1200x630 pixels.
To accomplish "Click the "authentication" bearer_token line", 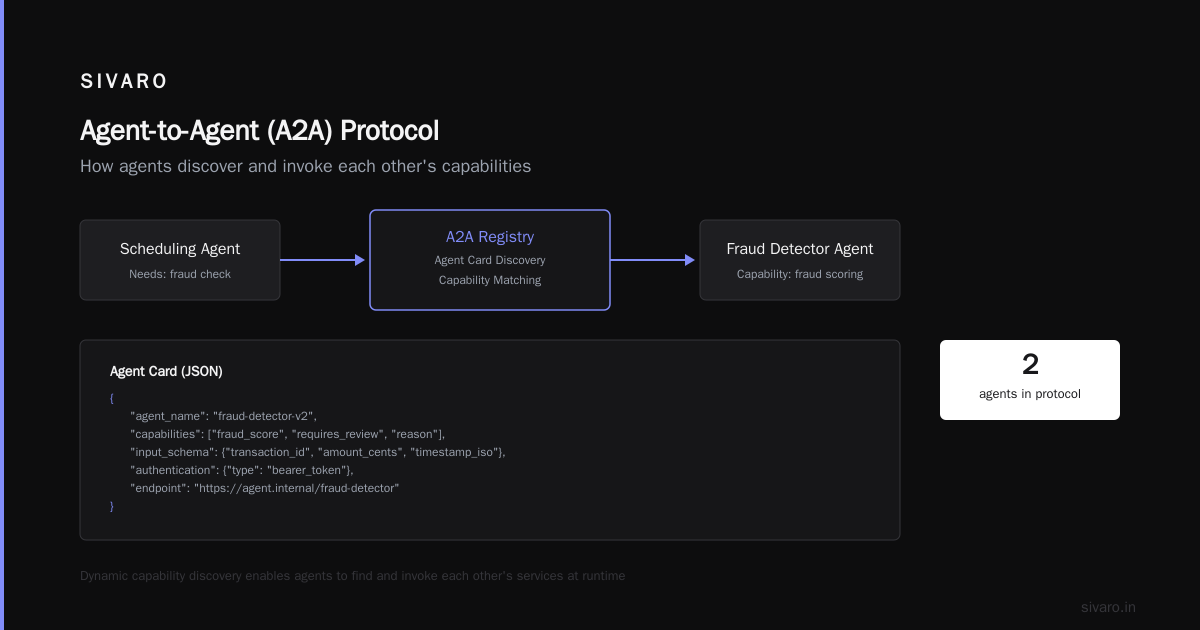I will (x=242, y=470).
